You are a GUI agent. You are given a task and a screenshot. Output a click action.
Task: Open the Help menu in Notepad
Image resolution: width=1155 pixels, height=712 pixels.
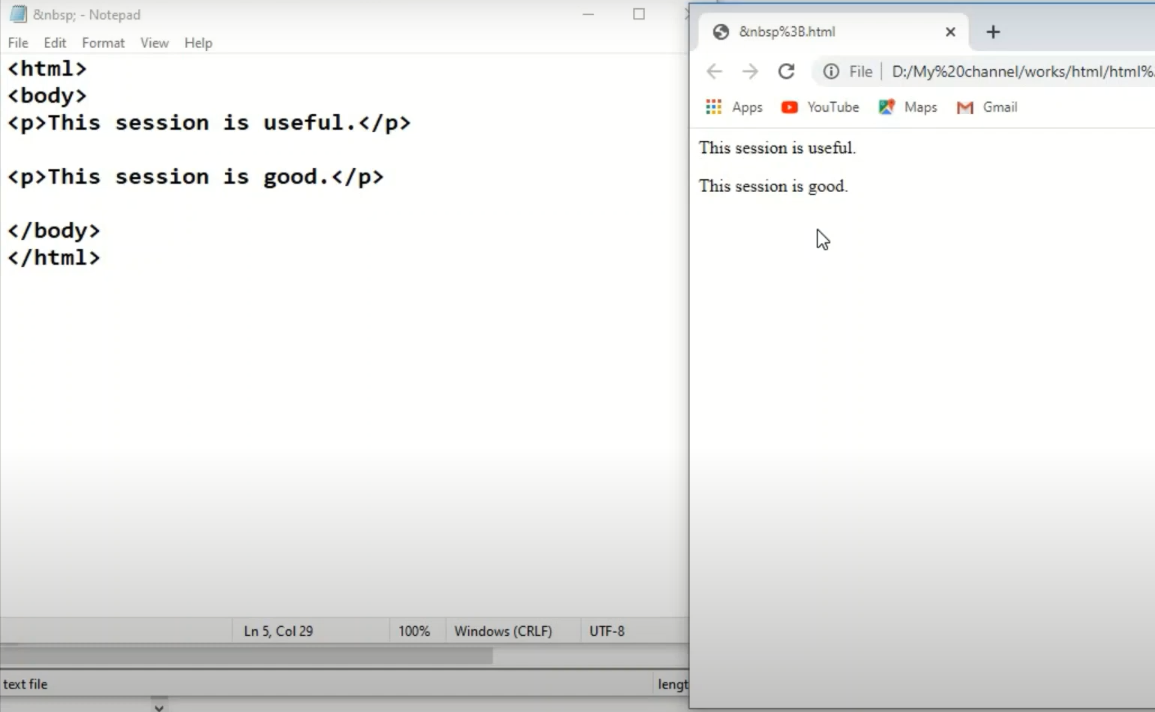click(x=198, y=43)
